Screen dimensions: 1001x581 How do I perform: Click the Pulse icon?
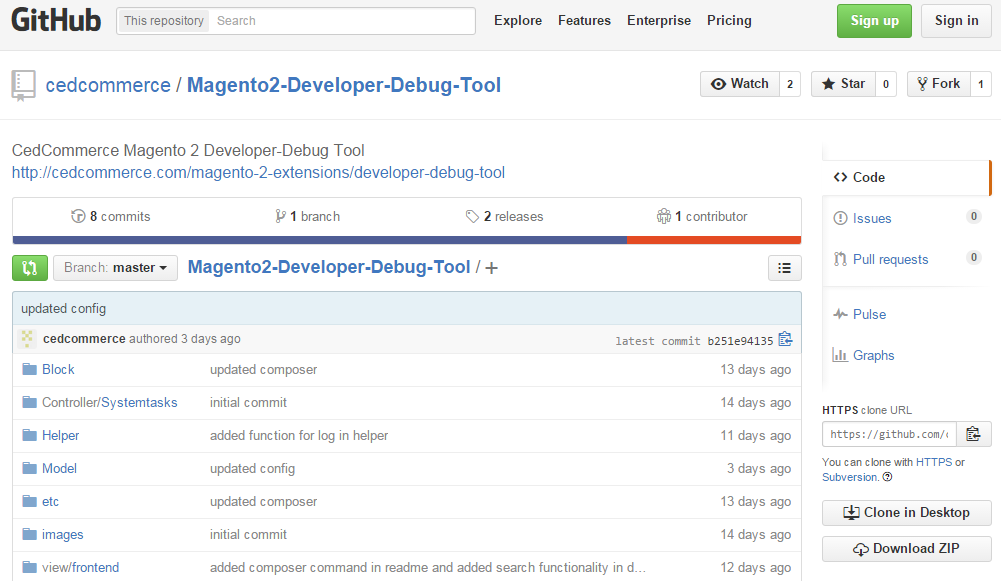click(840, 314)
